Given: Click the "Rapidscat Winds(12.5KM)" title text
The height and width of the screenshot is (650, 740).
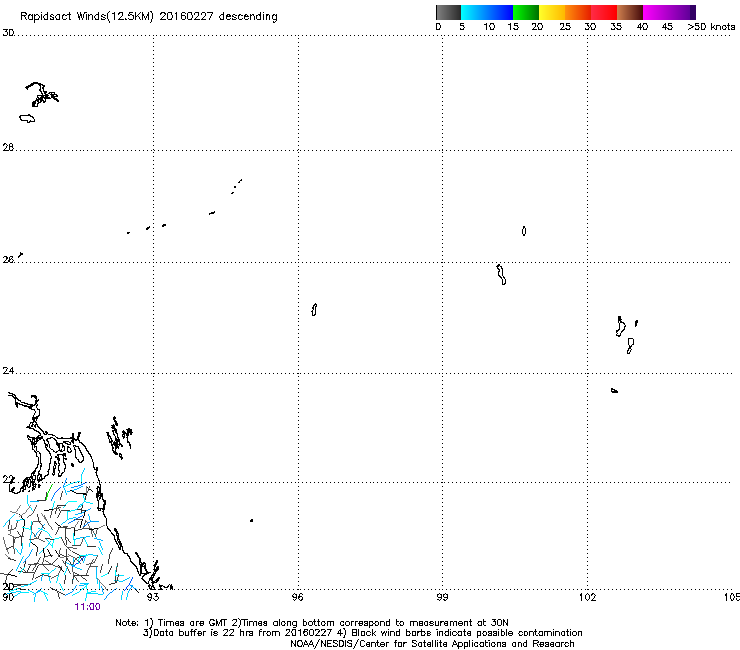Looking at the screenshot, I should 87,17.
